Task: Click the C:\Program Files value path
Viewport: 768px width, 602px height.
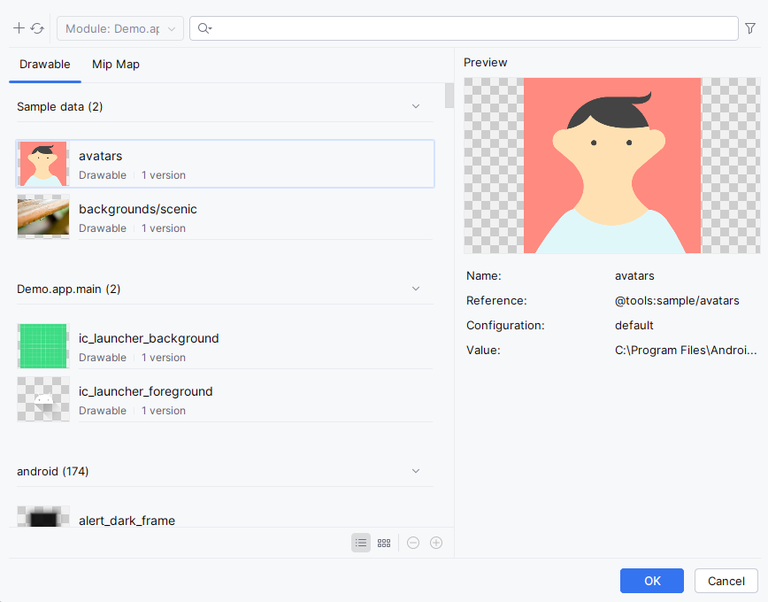Action: [686, 350]
